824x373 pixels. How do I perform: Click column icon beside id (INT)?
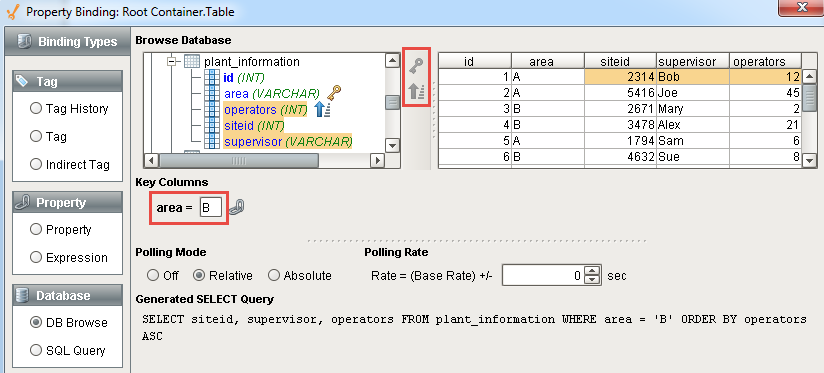click(x=212, y=78)
